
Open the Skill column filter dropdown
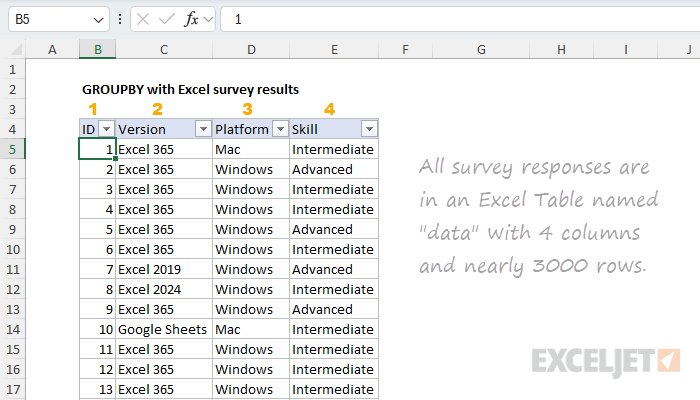(x=369, y=129)
